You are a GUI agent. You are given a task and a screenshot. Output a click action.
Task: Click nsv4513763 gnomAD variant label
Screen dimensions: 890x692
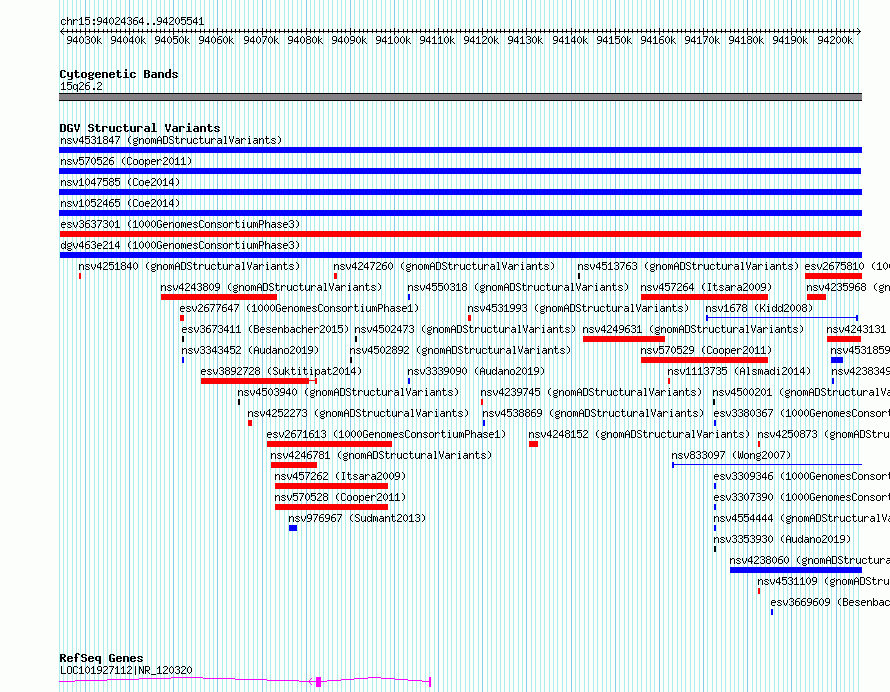[688, 266]
